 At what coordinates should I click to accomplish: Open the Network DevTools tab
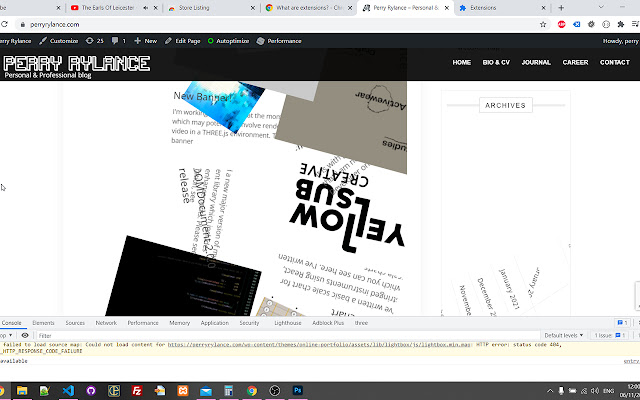(106, 323)
